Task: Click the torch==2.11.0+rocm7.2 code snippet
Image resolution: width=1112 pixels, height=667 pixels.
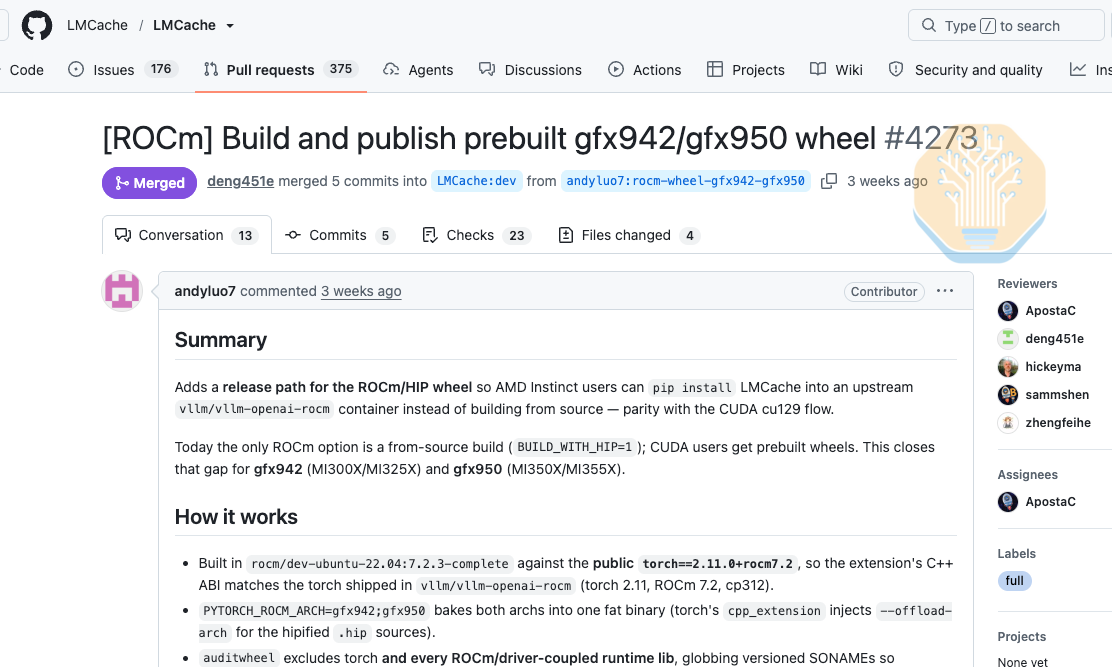Action: pyautogui.click(x=718, y=564)
